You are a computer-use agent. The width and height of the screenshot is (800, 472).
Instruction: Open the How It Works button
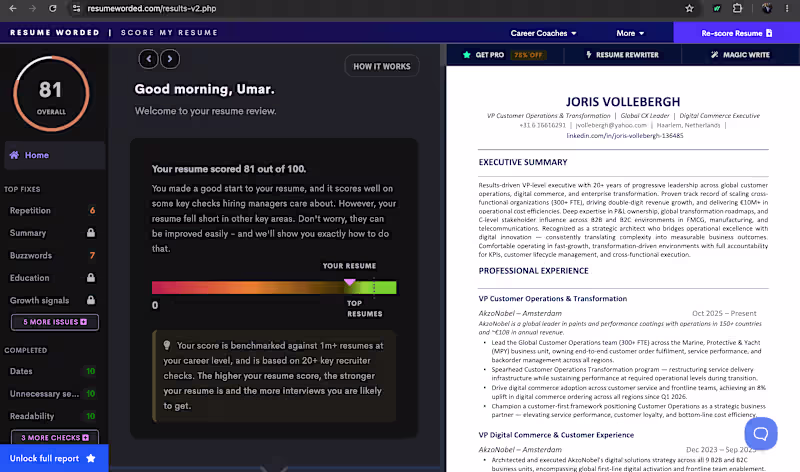coord(382,66)
